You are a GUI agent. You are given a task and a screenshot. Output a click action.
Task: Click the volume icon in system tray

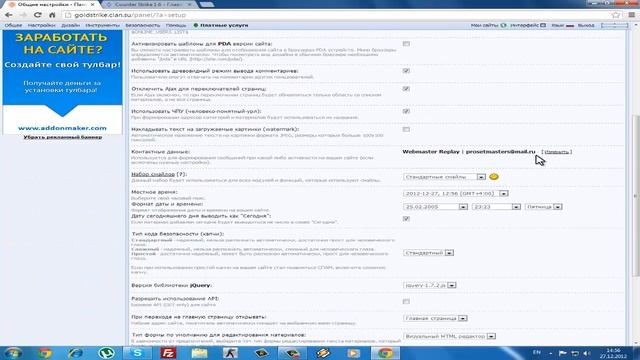tap(587, 353)
